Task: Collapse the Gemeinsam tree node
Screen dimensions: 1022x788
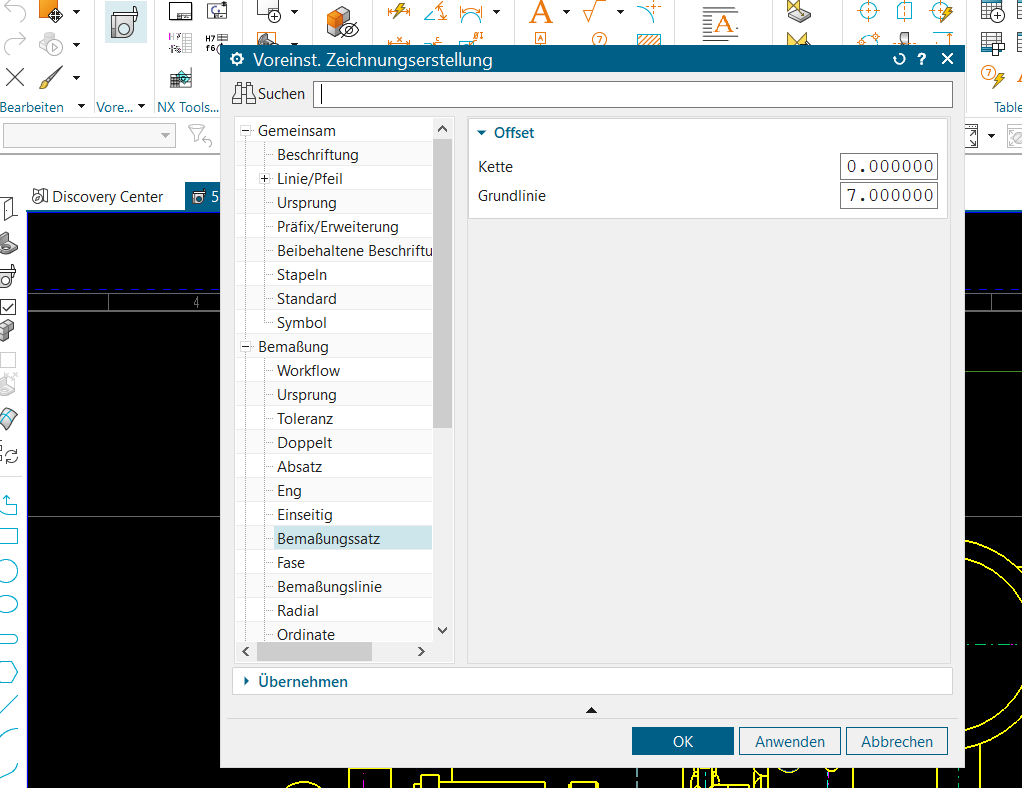Action: [x=246, y=131]
